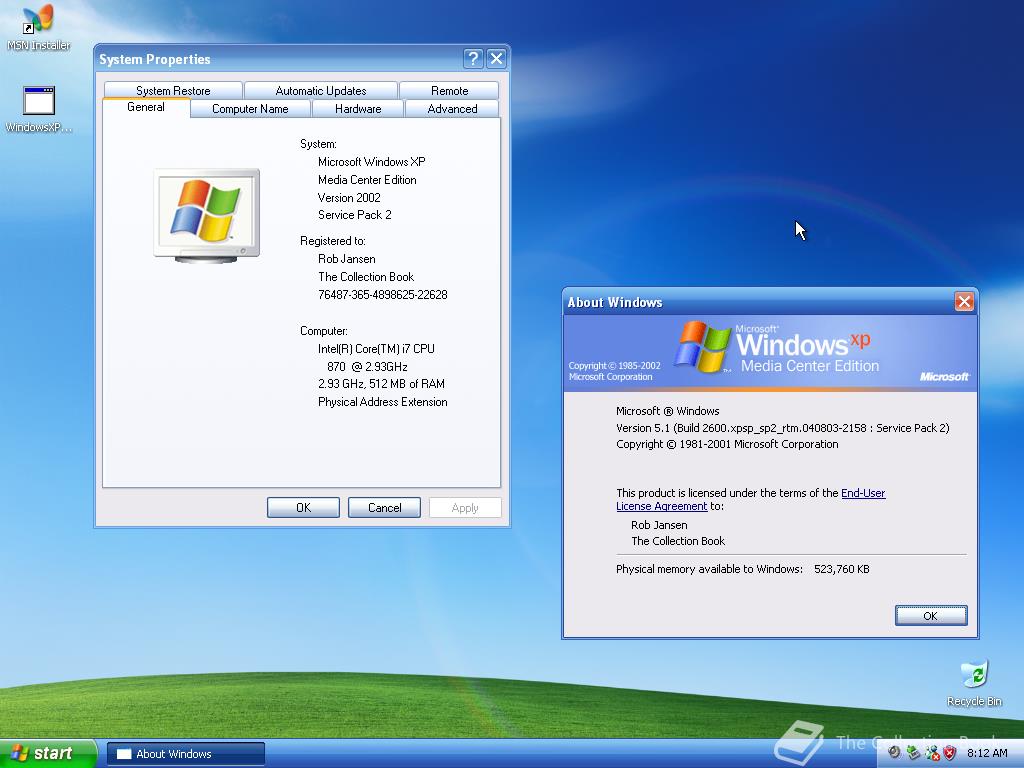Click OK in System Properties
The width and height of the screenshot is (1024, 768).
(x=303, y=507)
